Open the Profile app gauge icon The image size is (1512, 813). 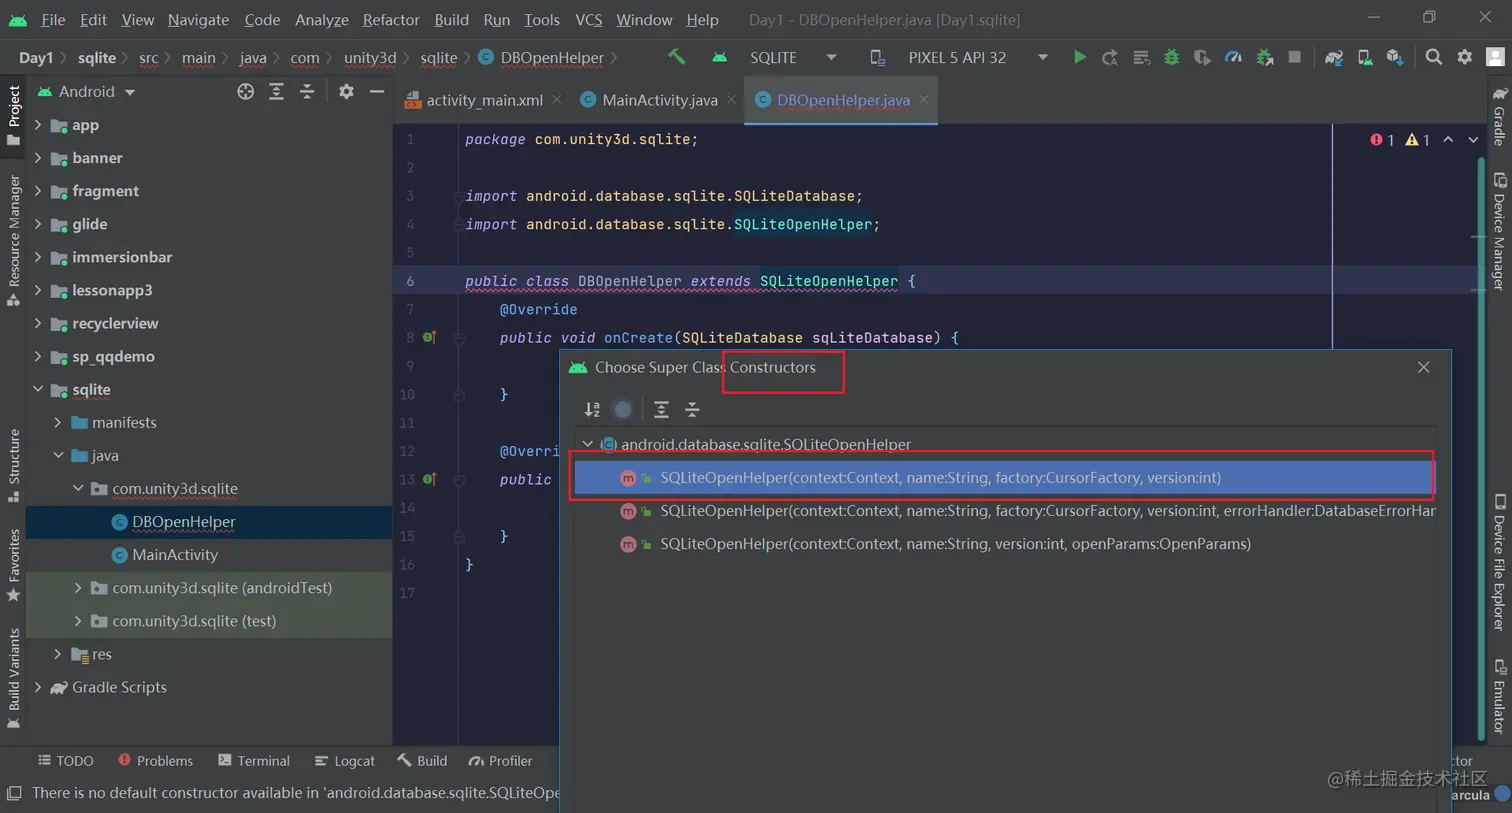pos(1233,57)
